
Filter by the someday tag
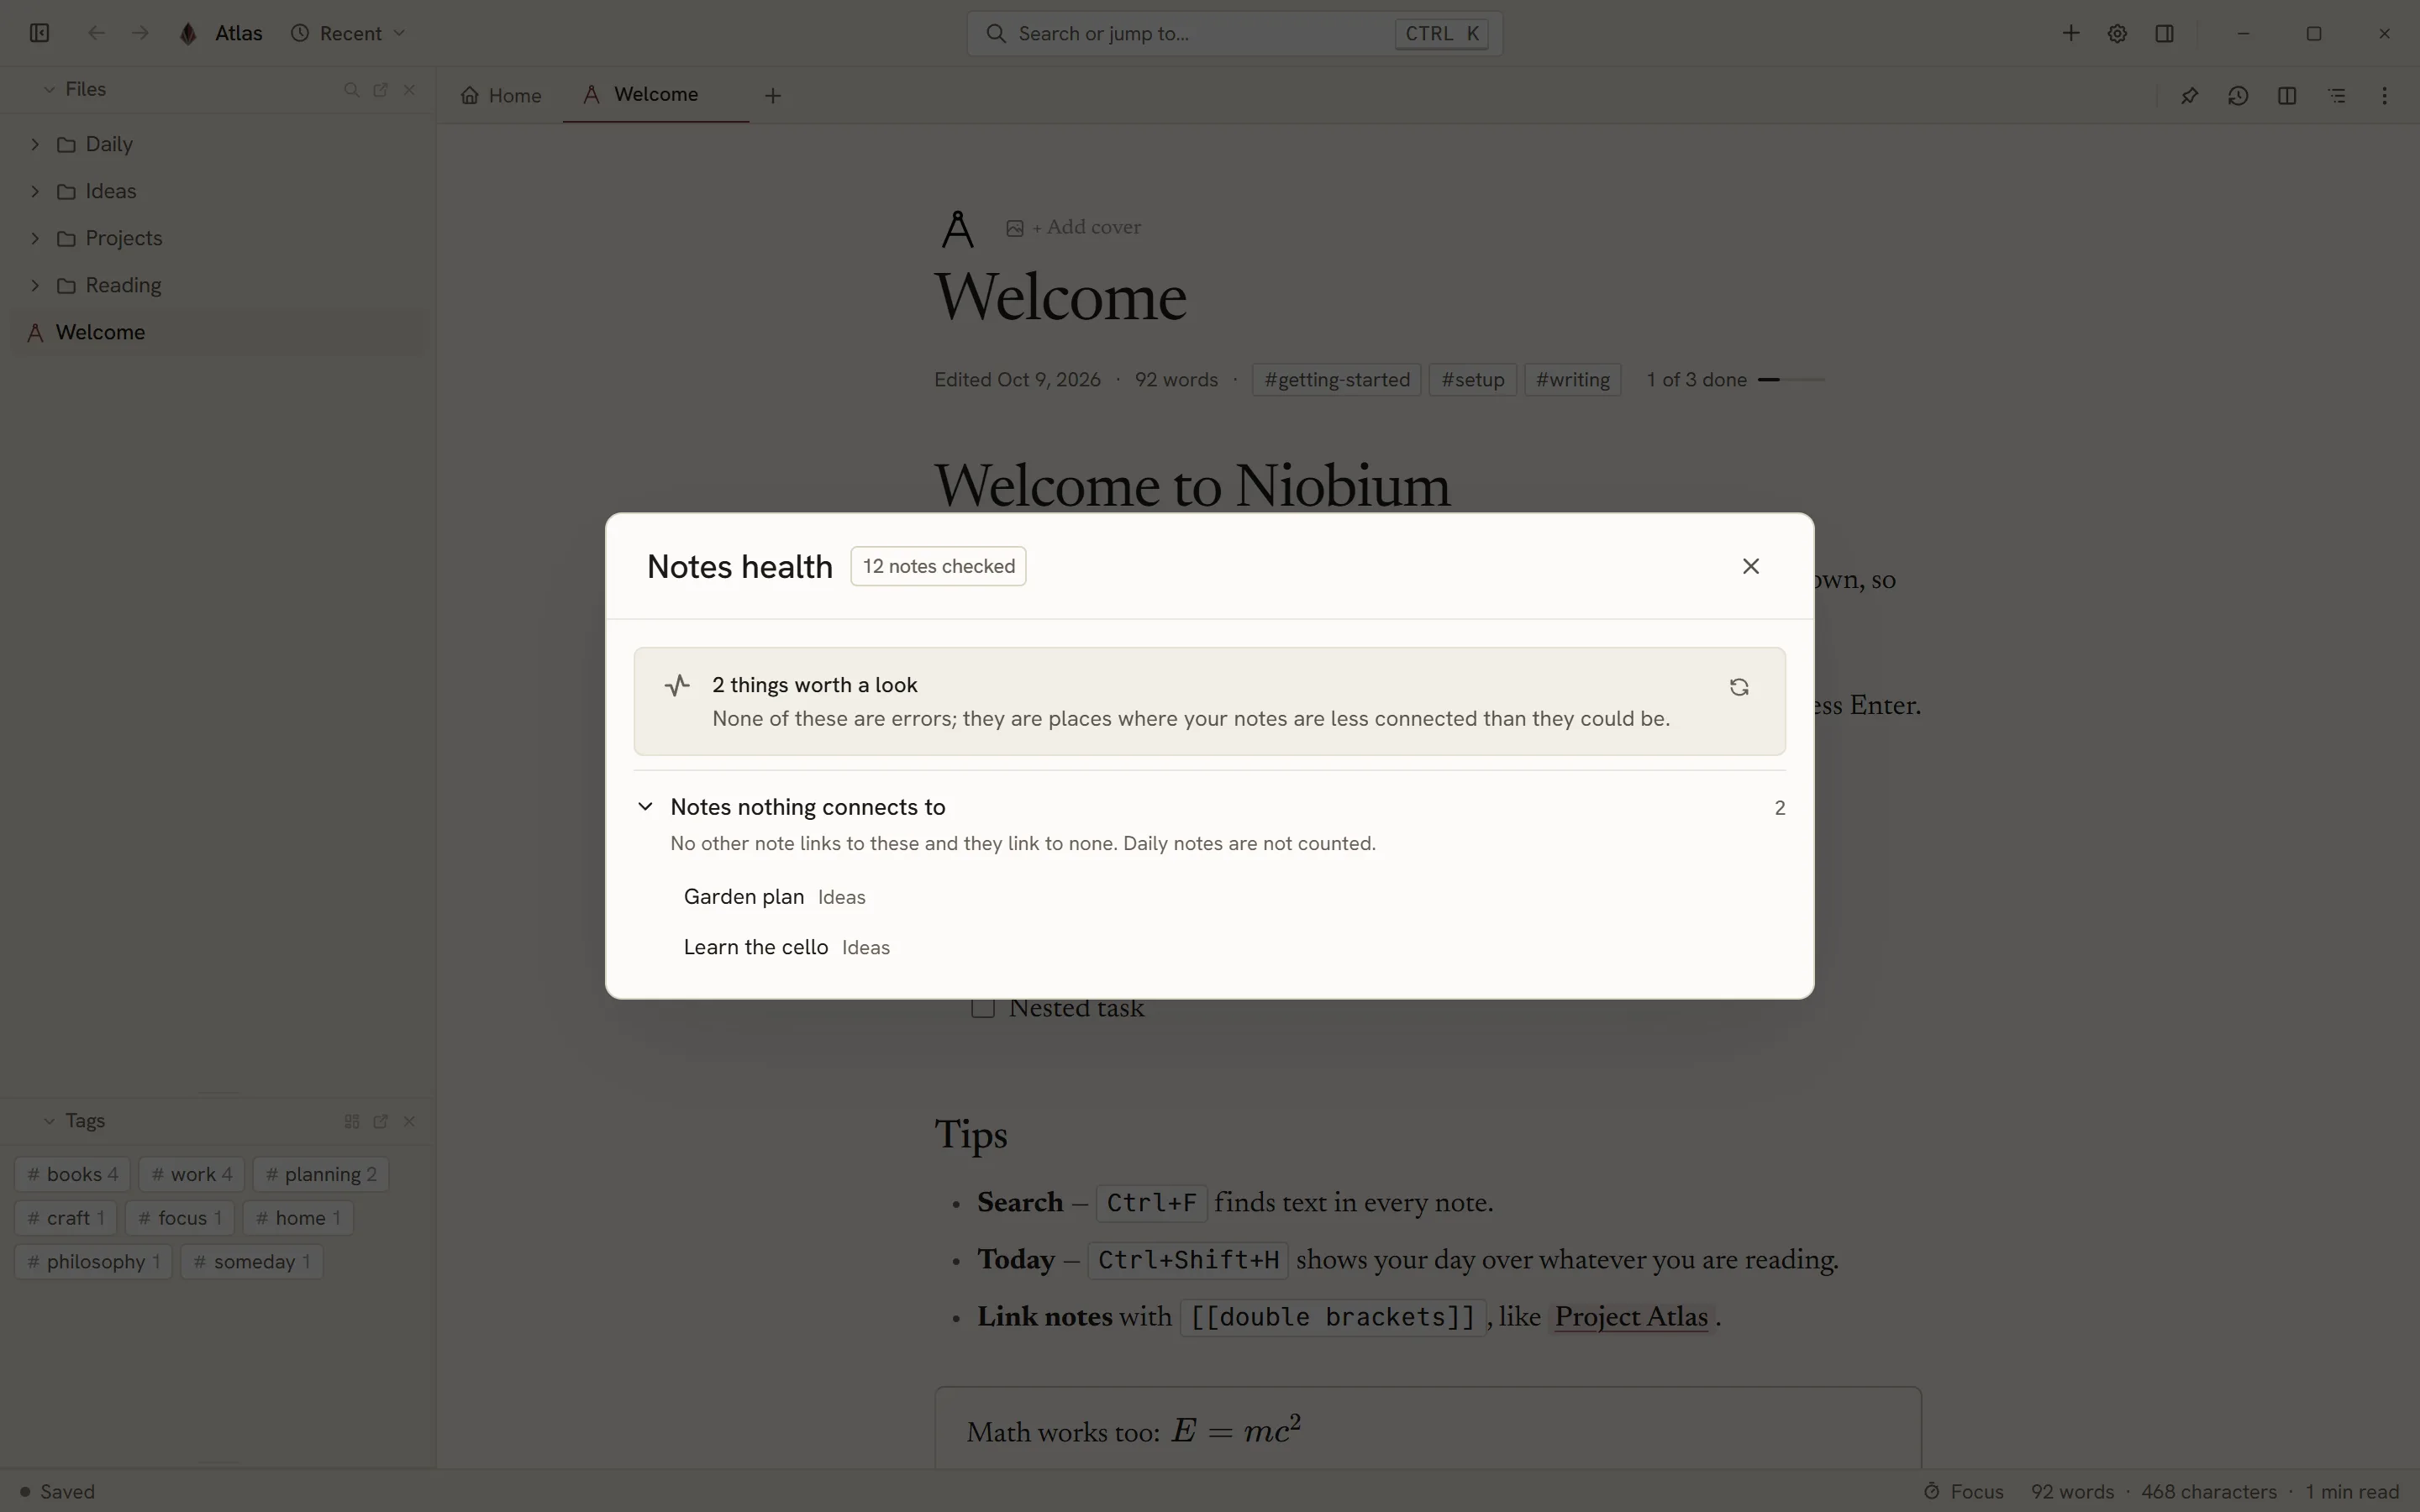[x=252, y=1262]
